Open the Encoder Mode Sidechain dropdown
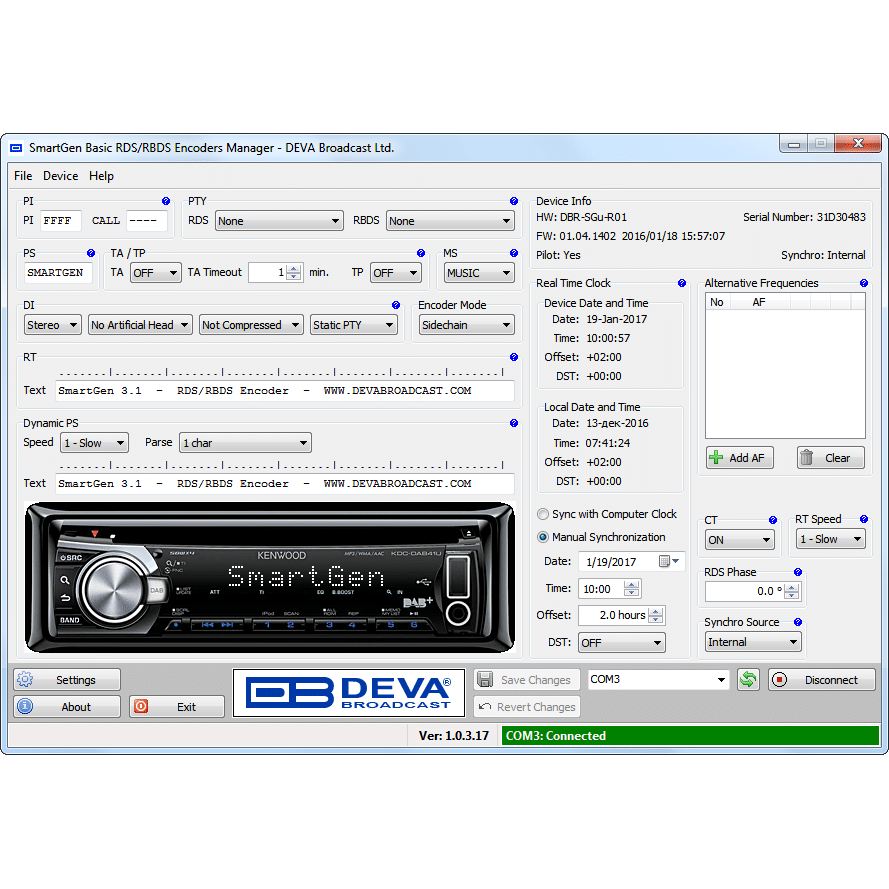The height and width of the screenshot is (889, 889). pos(467,325)
